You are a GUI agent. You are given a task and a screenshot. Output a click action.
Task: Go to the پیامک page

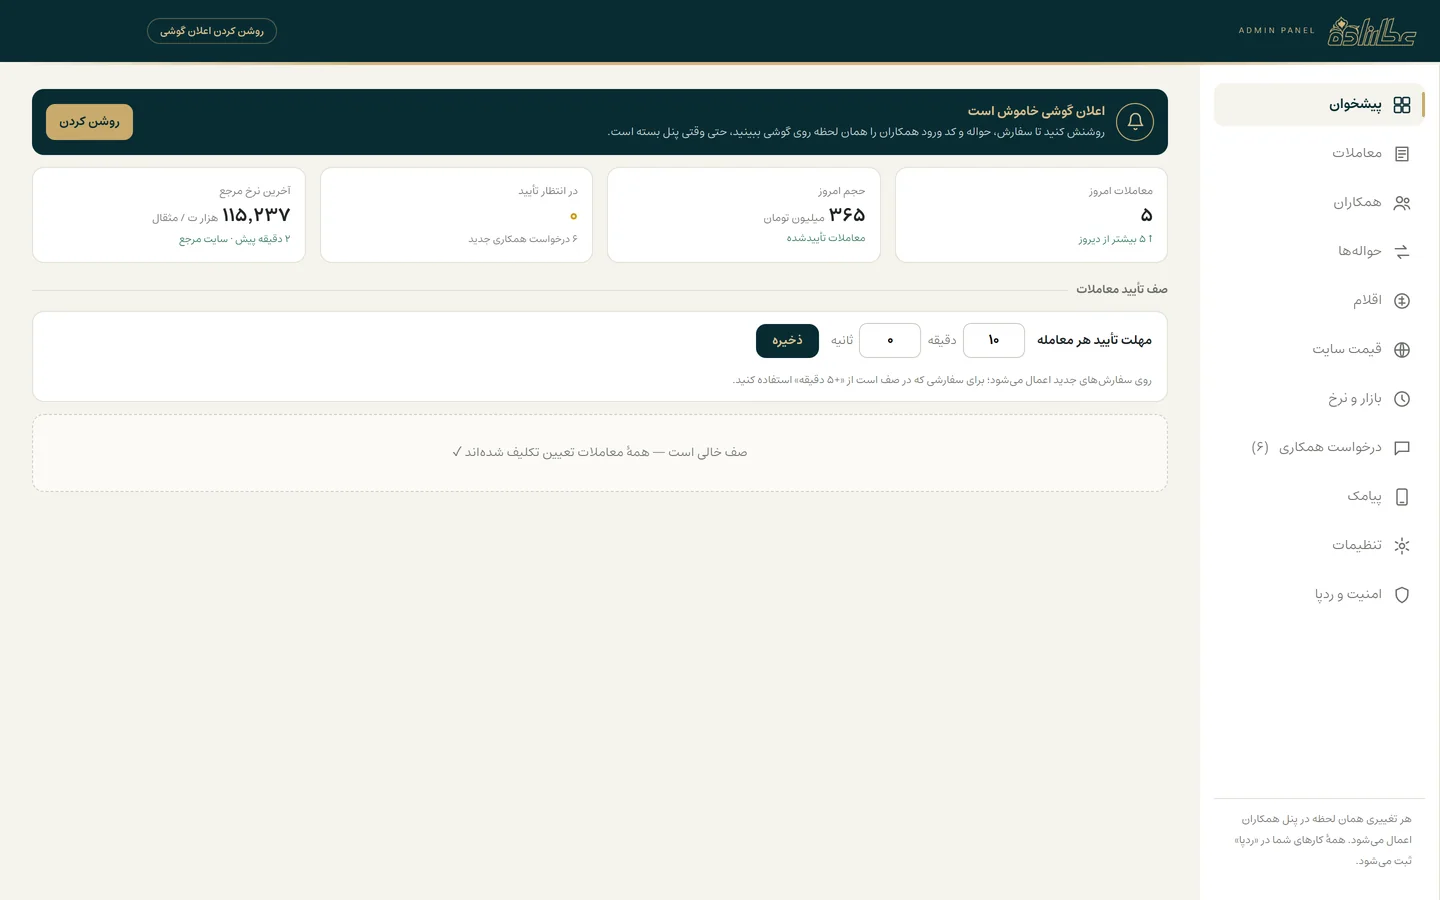click(1319, 497)
